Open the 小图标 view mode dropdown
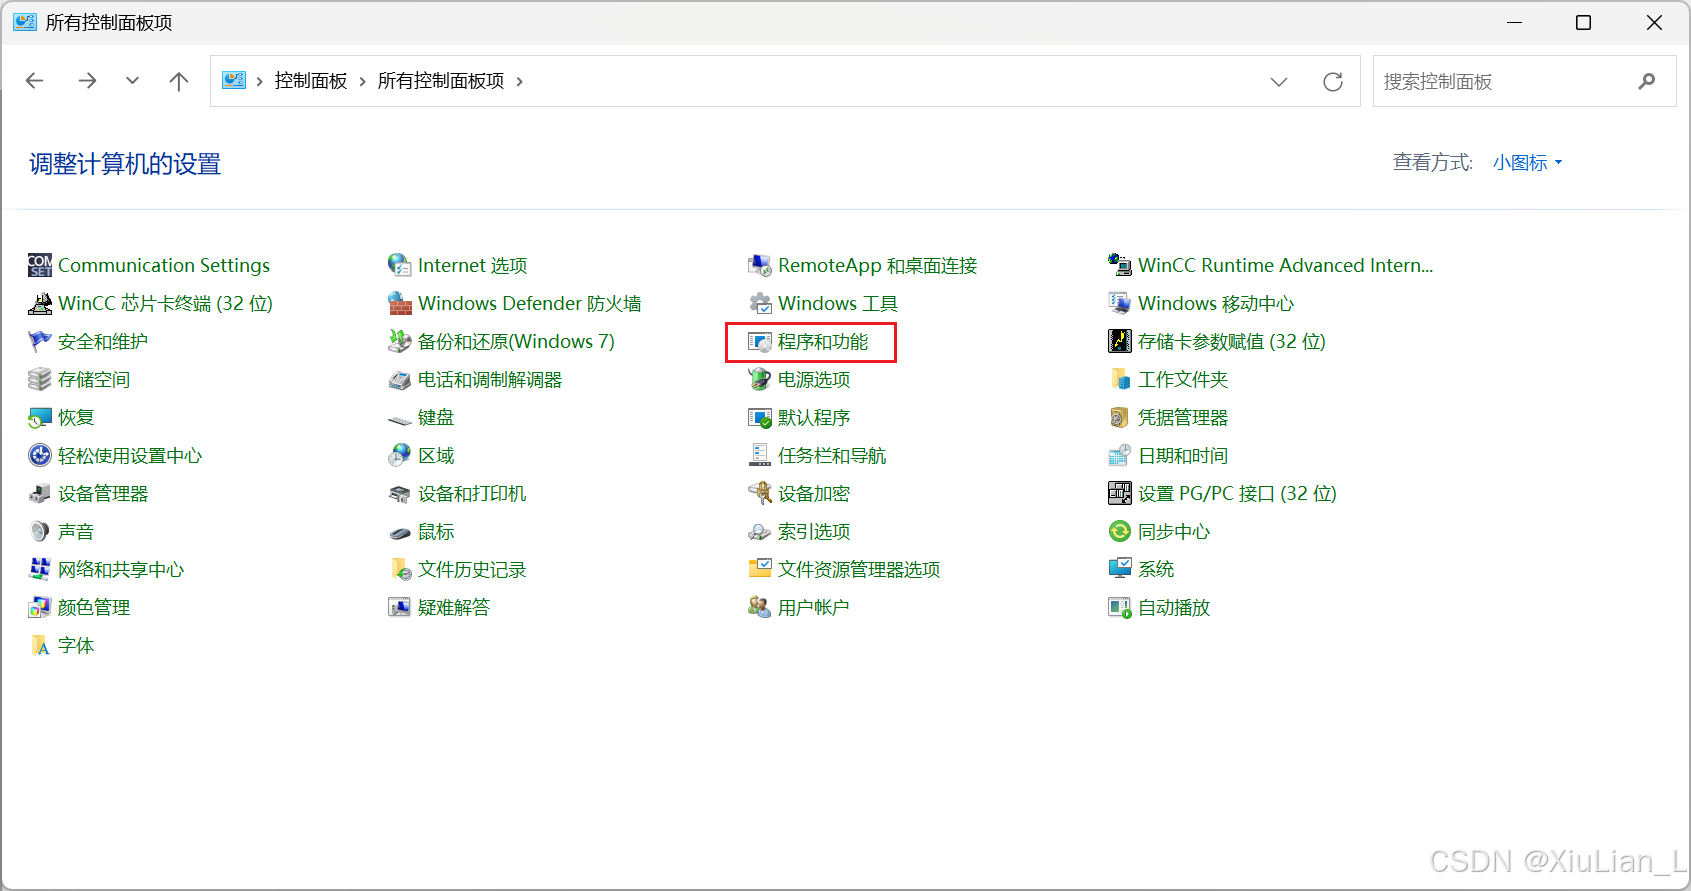1691x891 pixels. coord(1527,163)
